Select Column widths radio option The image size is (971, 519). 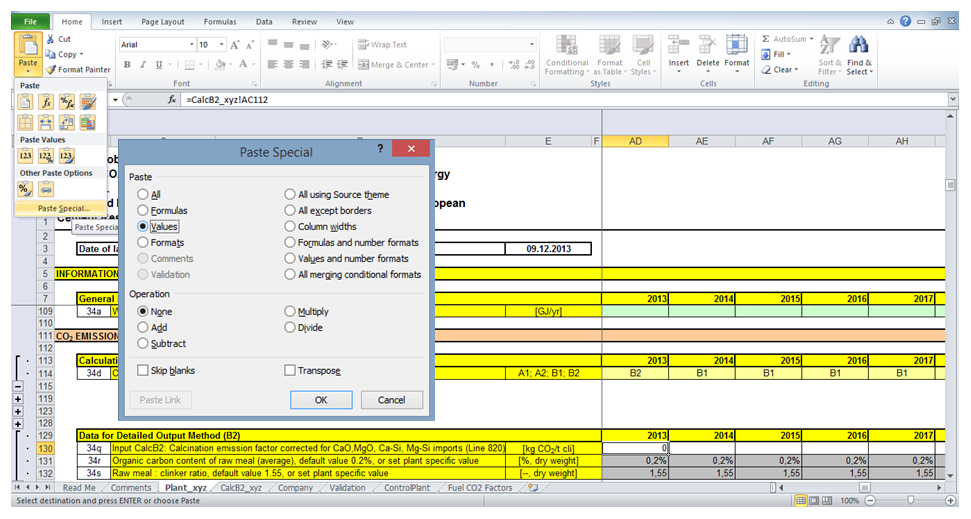pyautogui.click(x=290, y=226)
